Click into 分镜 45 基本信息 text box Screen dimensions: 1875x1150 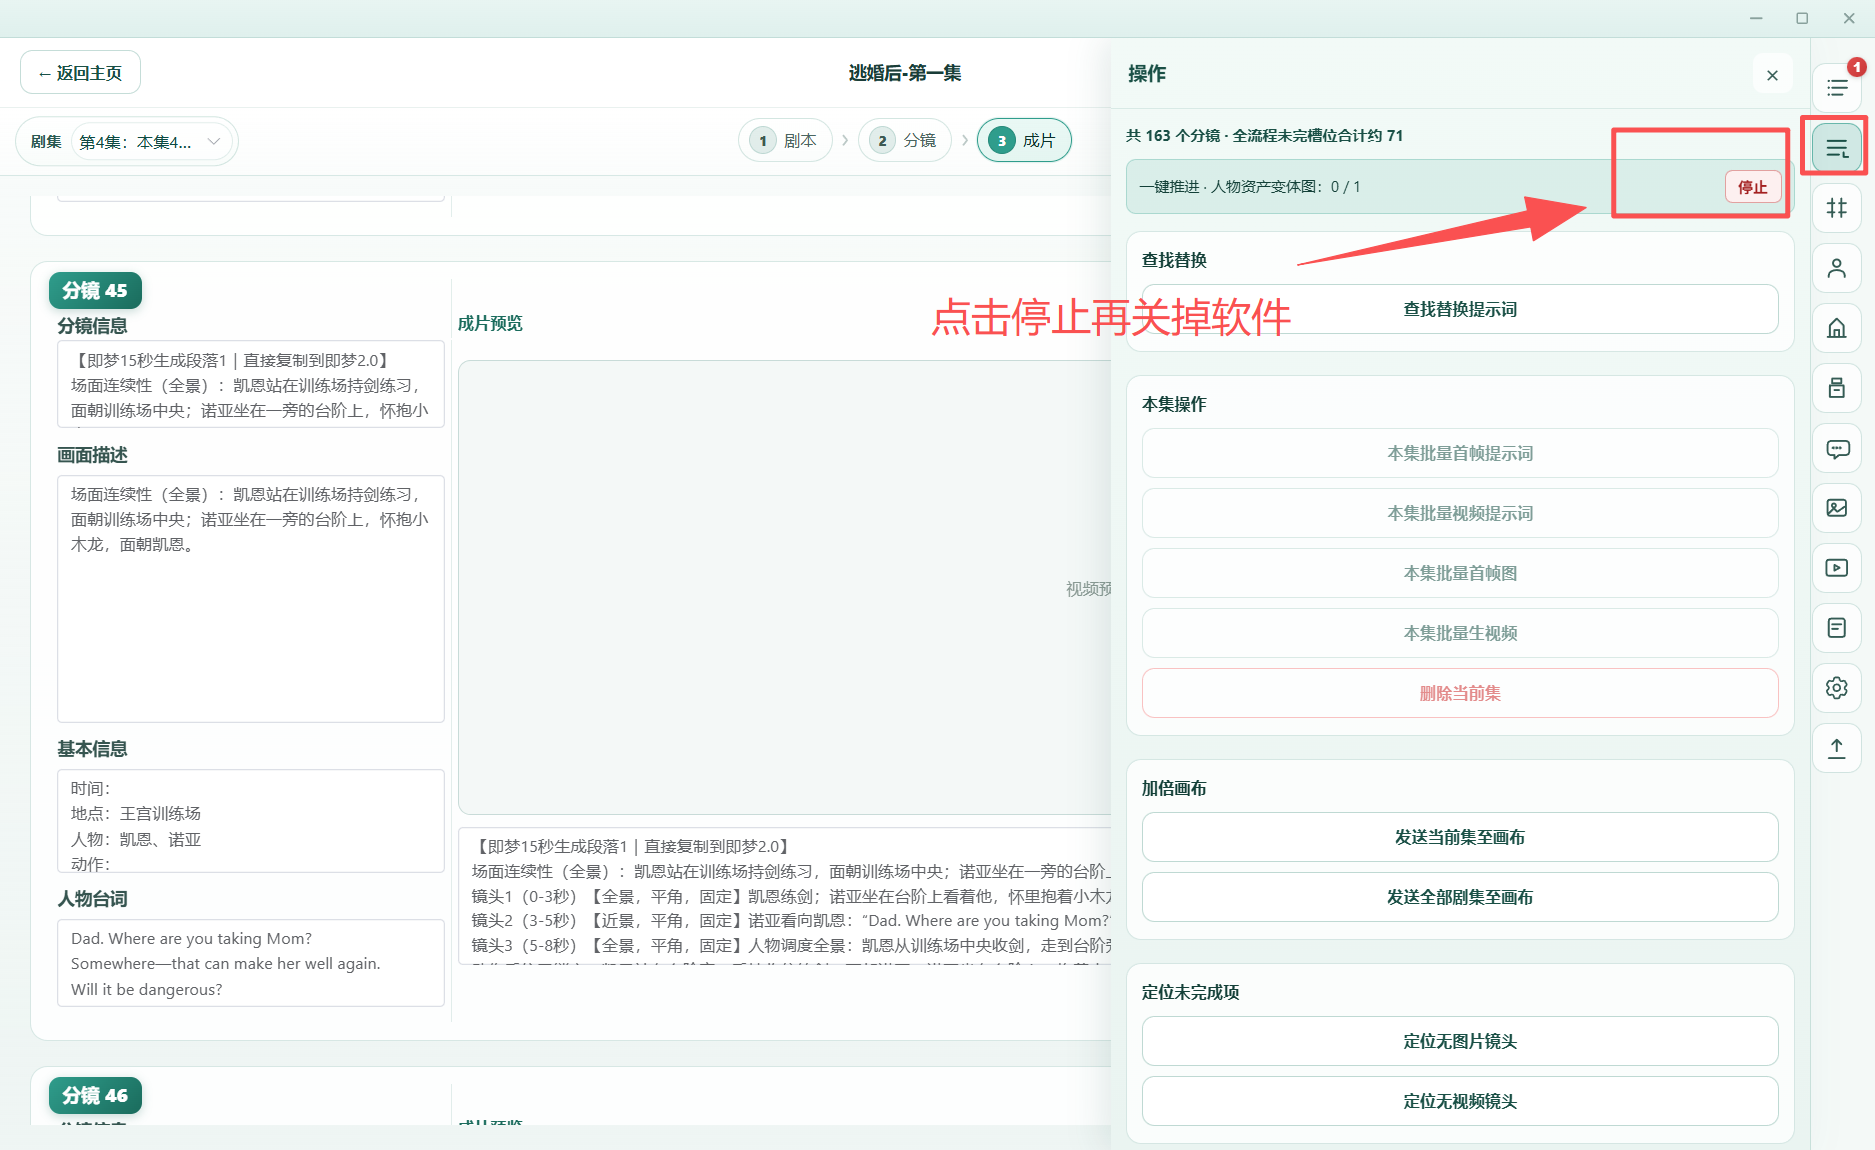(251, 821)
